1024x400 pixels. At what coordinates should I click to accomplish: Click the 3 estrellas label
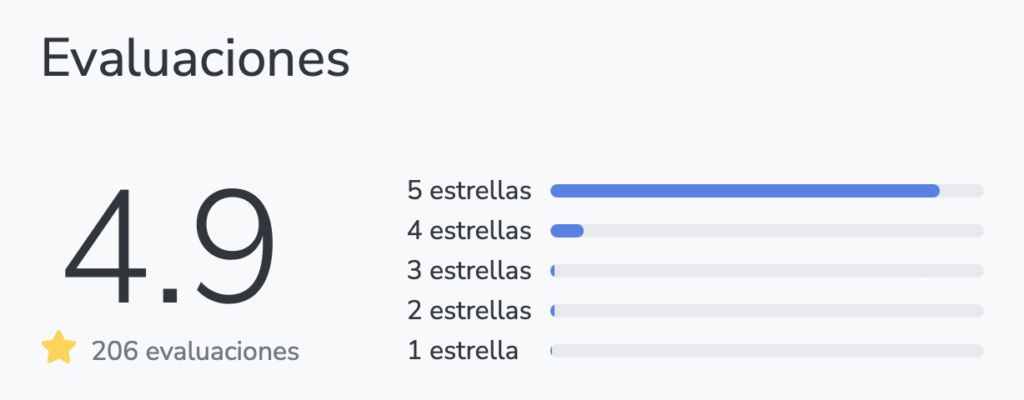469,271
